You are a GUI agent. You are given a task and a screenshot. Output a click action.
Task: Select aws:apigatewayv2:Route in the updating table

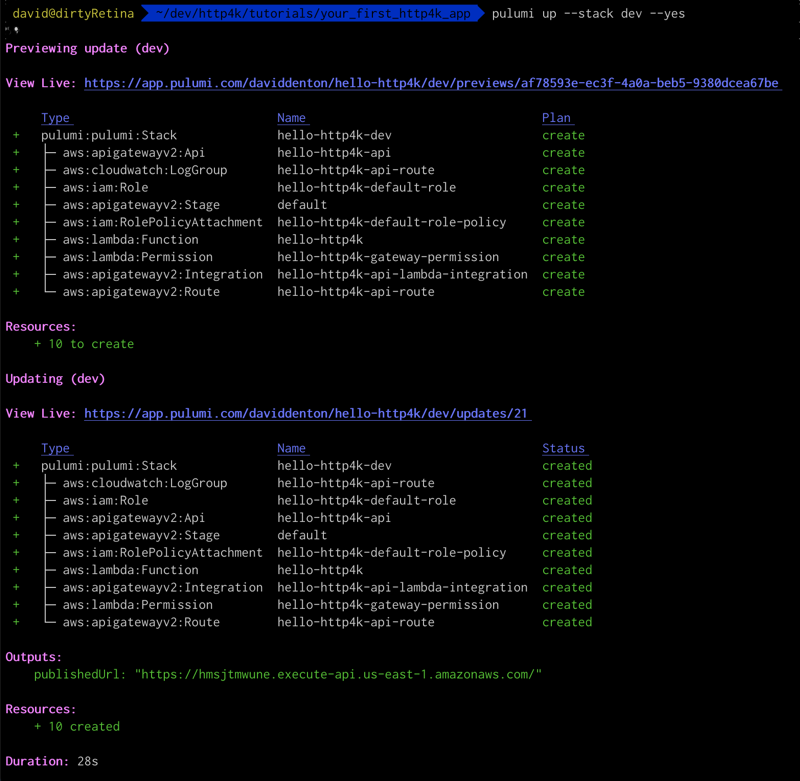[x=141, y=622]
